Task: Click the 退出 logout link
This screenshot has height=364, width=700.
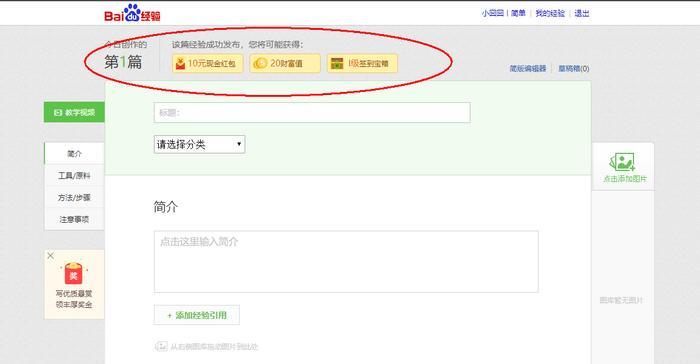Action: (582, 13)
